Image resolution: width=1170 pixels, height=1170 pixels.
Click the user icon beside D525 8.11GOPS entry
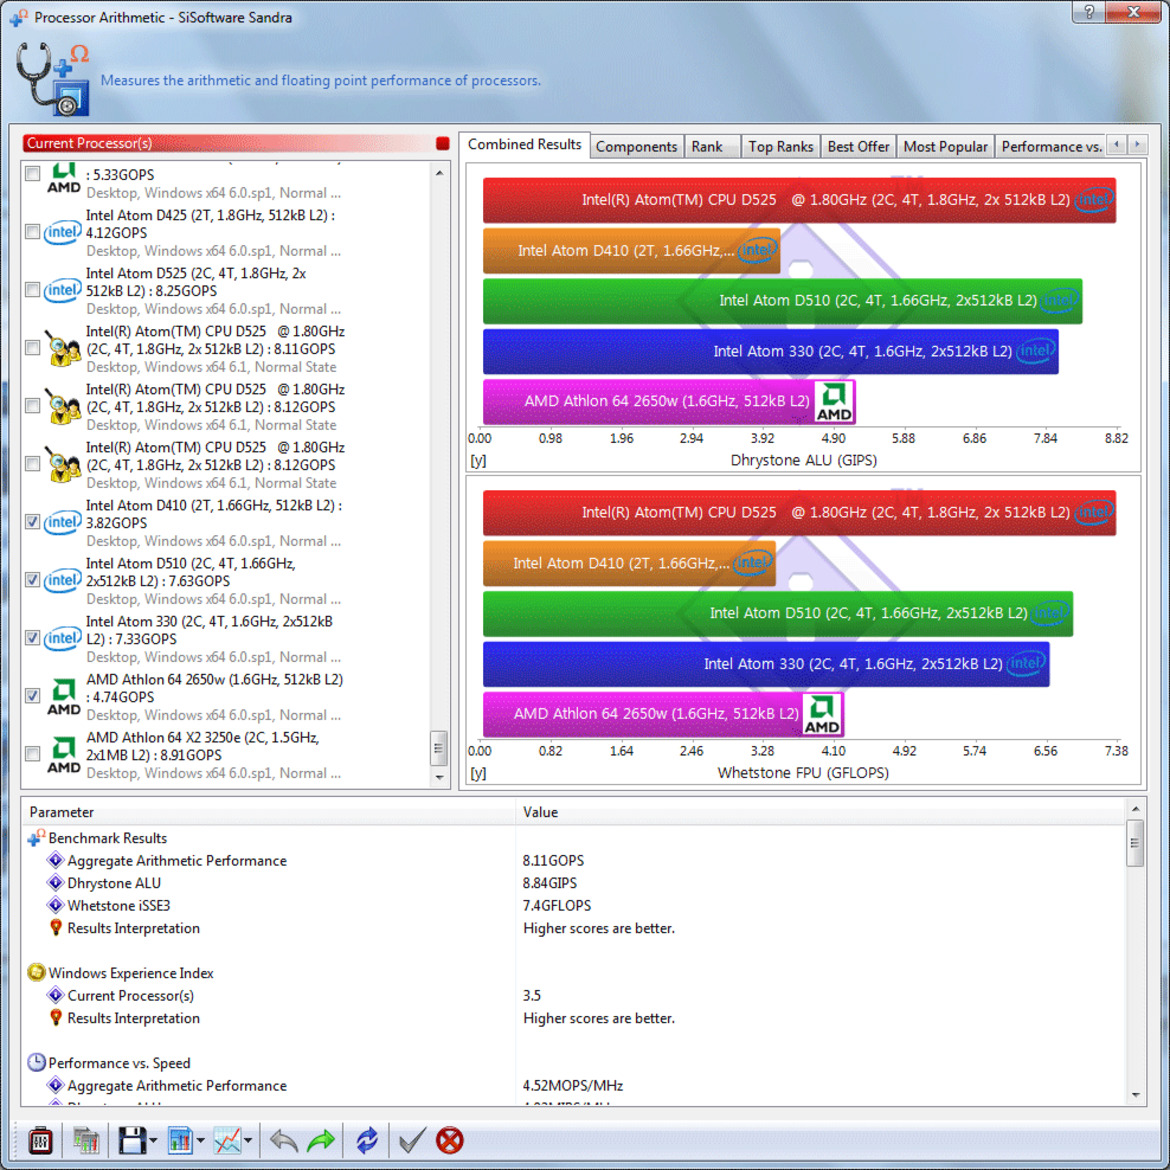[x=63, y=348]
